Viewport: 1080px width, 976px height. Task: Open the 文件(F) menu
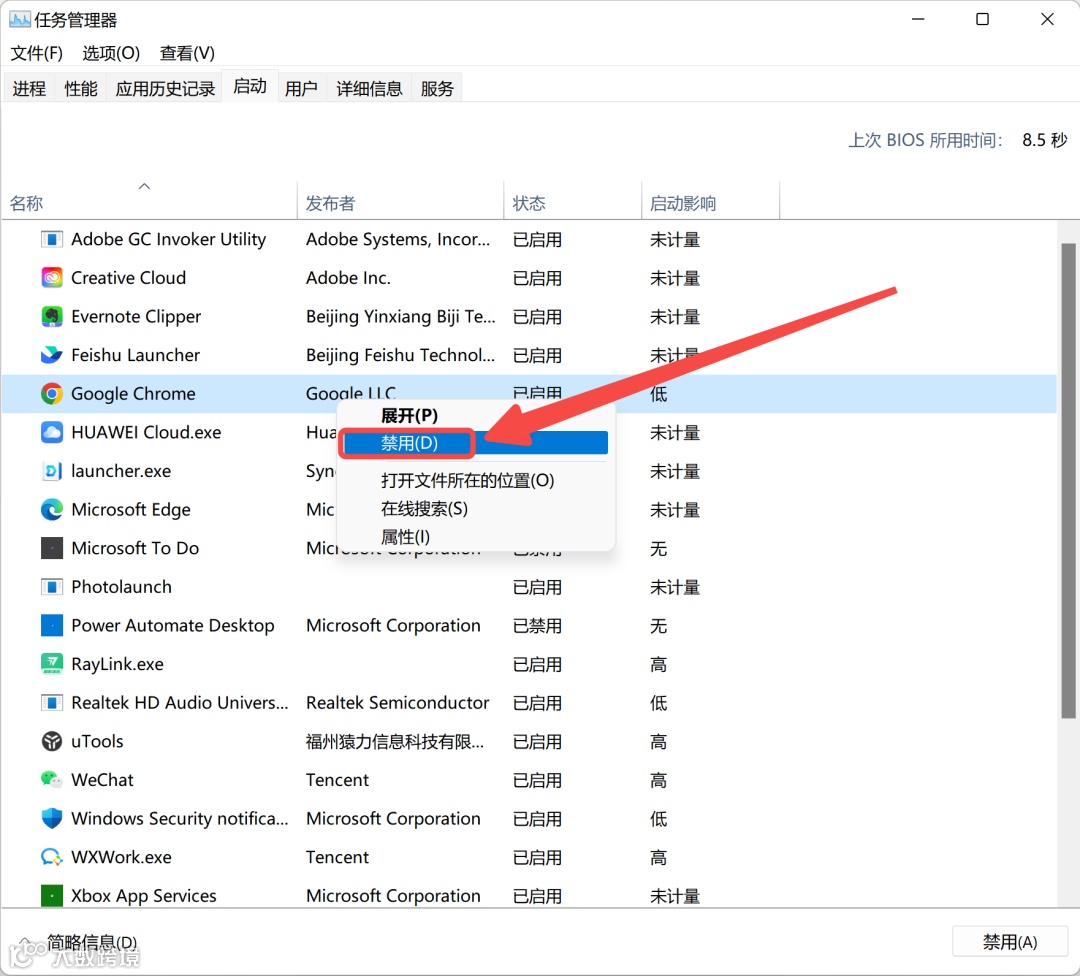click(x=37, y=53)
